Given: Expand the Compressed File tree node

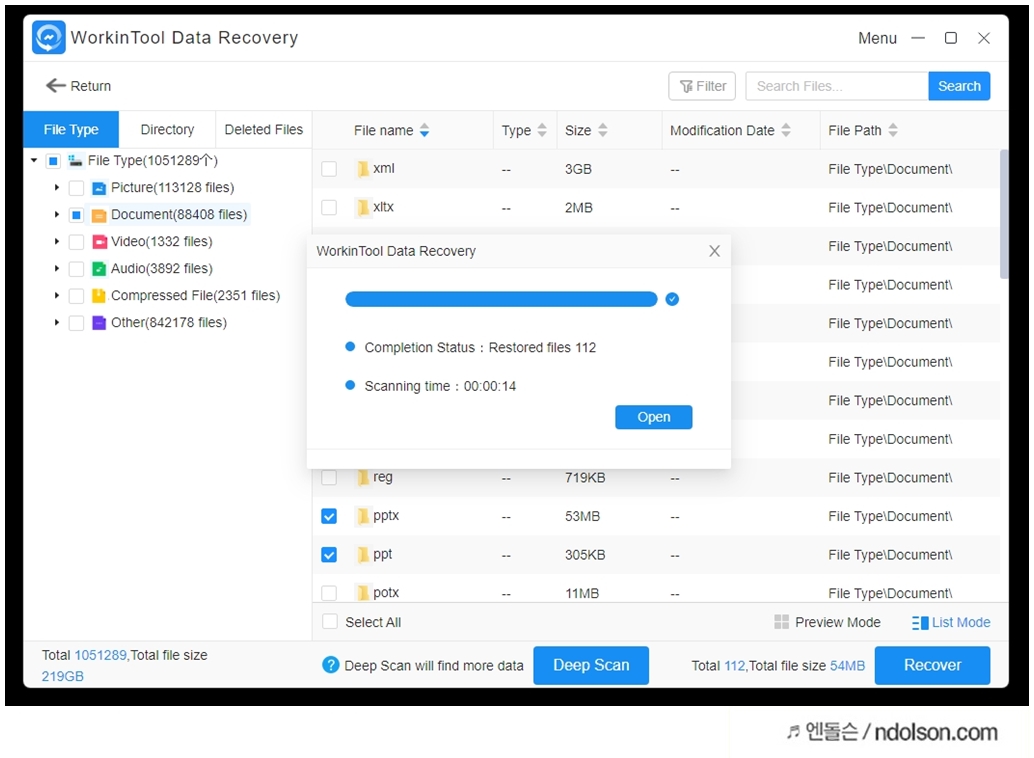Looking at the screenshot, I should click(57, 296).
